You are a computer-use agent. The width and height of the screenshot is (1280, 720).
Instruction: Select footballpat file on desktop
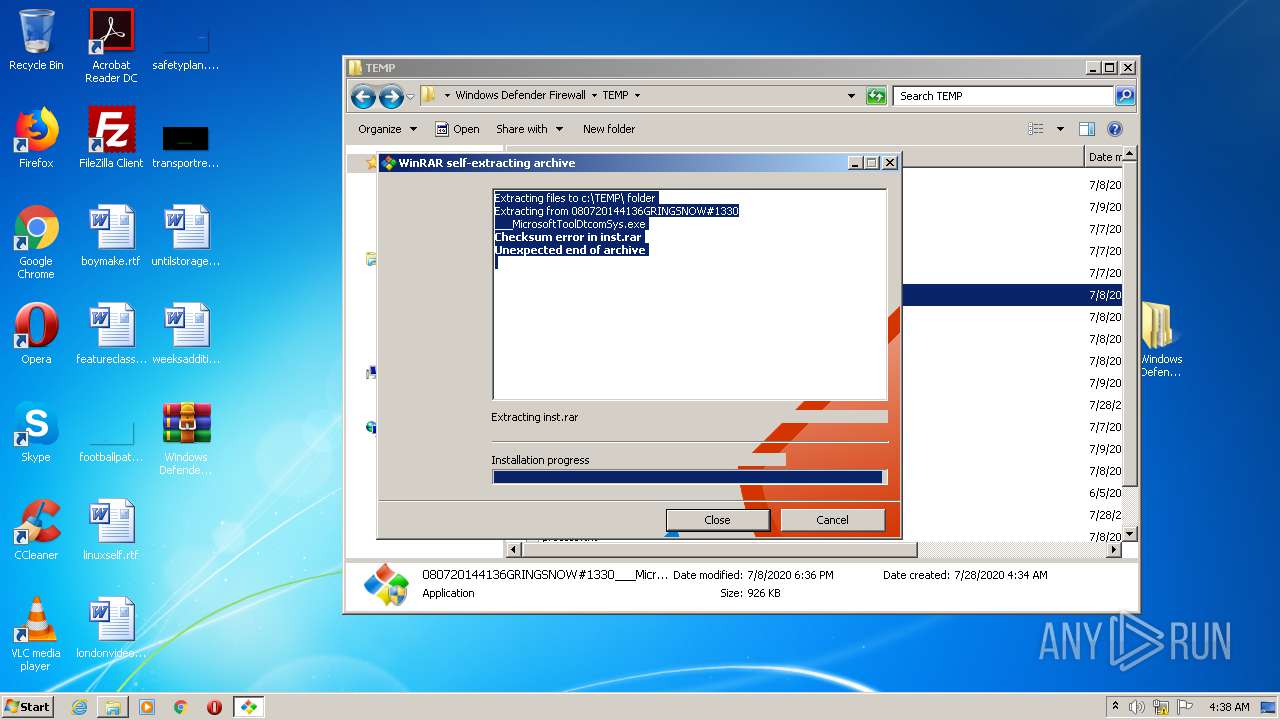pyautogui.click(x=111, y=439)
